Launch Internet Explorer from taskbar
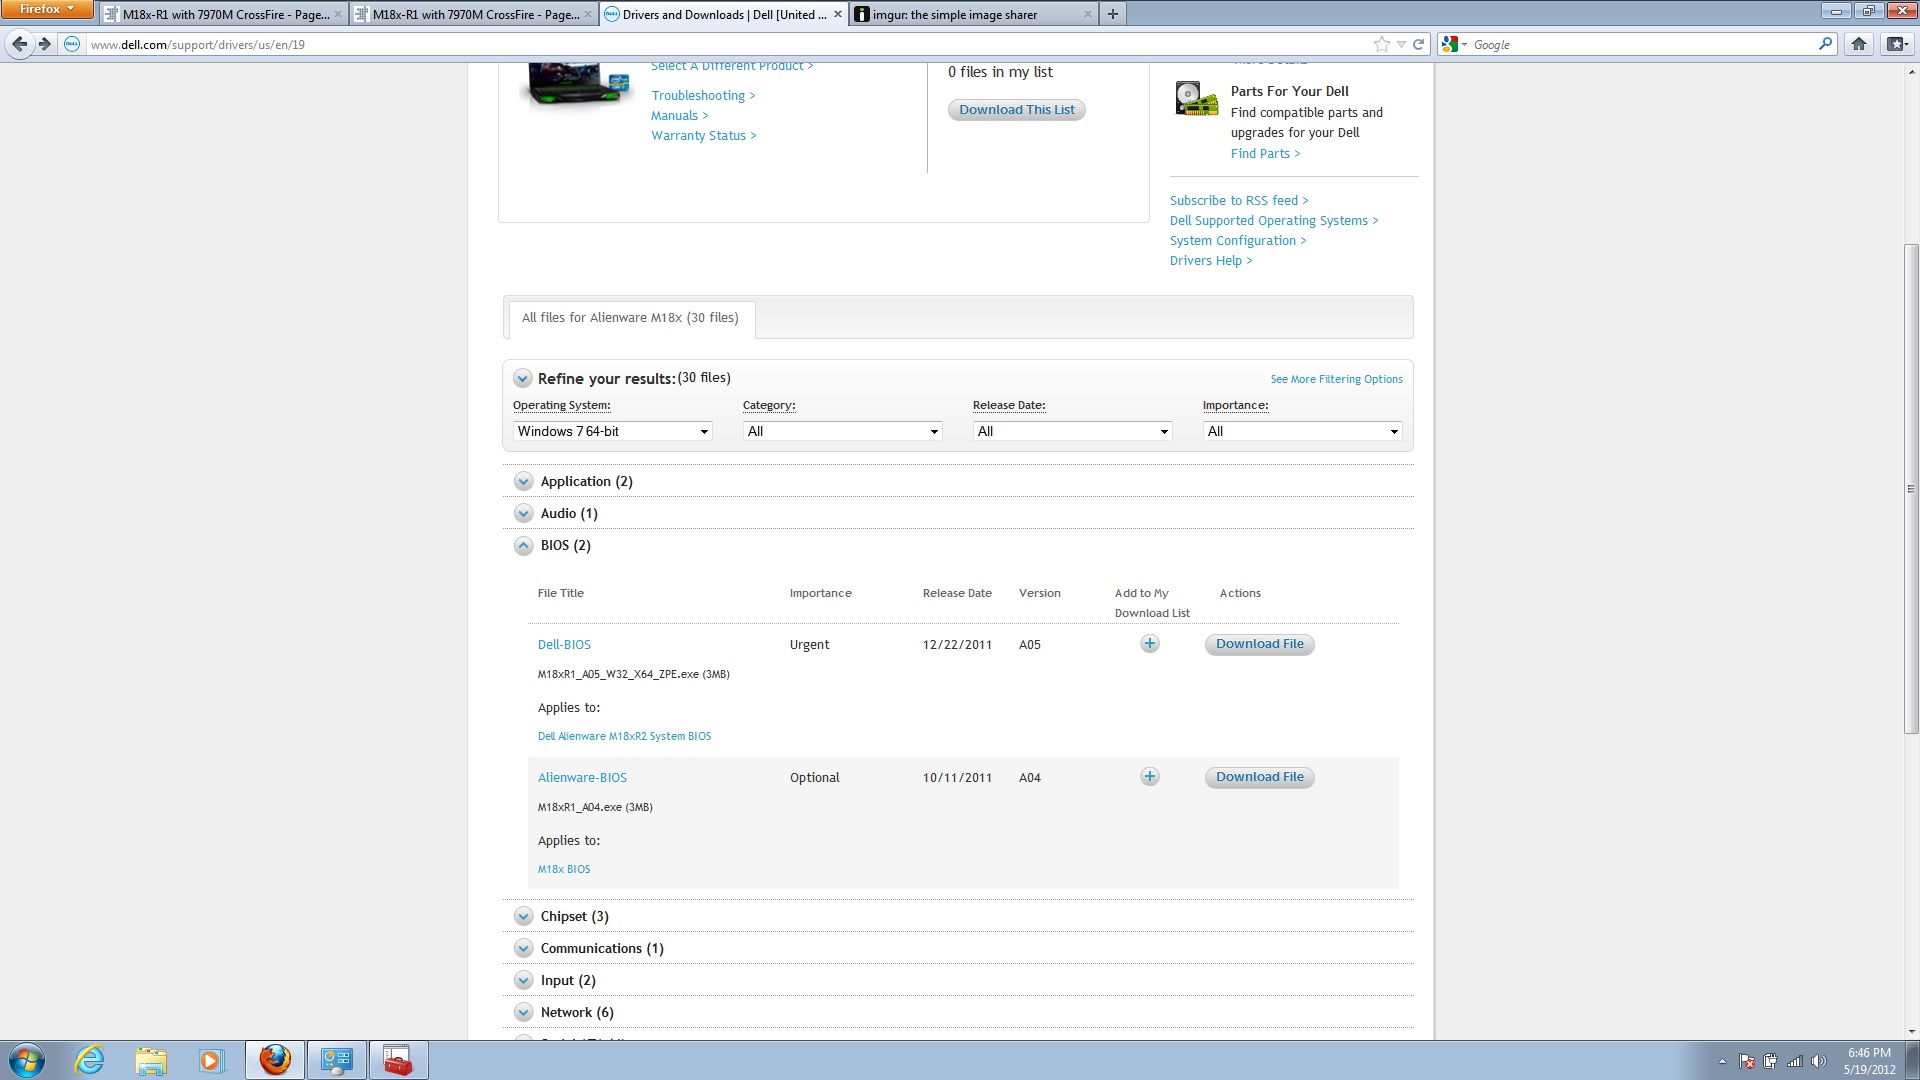Viewport: 1920px width, 1080px height. (89, 1060)
